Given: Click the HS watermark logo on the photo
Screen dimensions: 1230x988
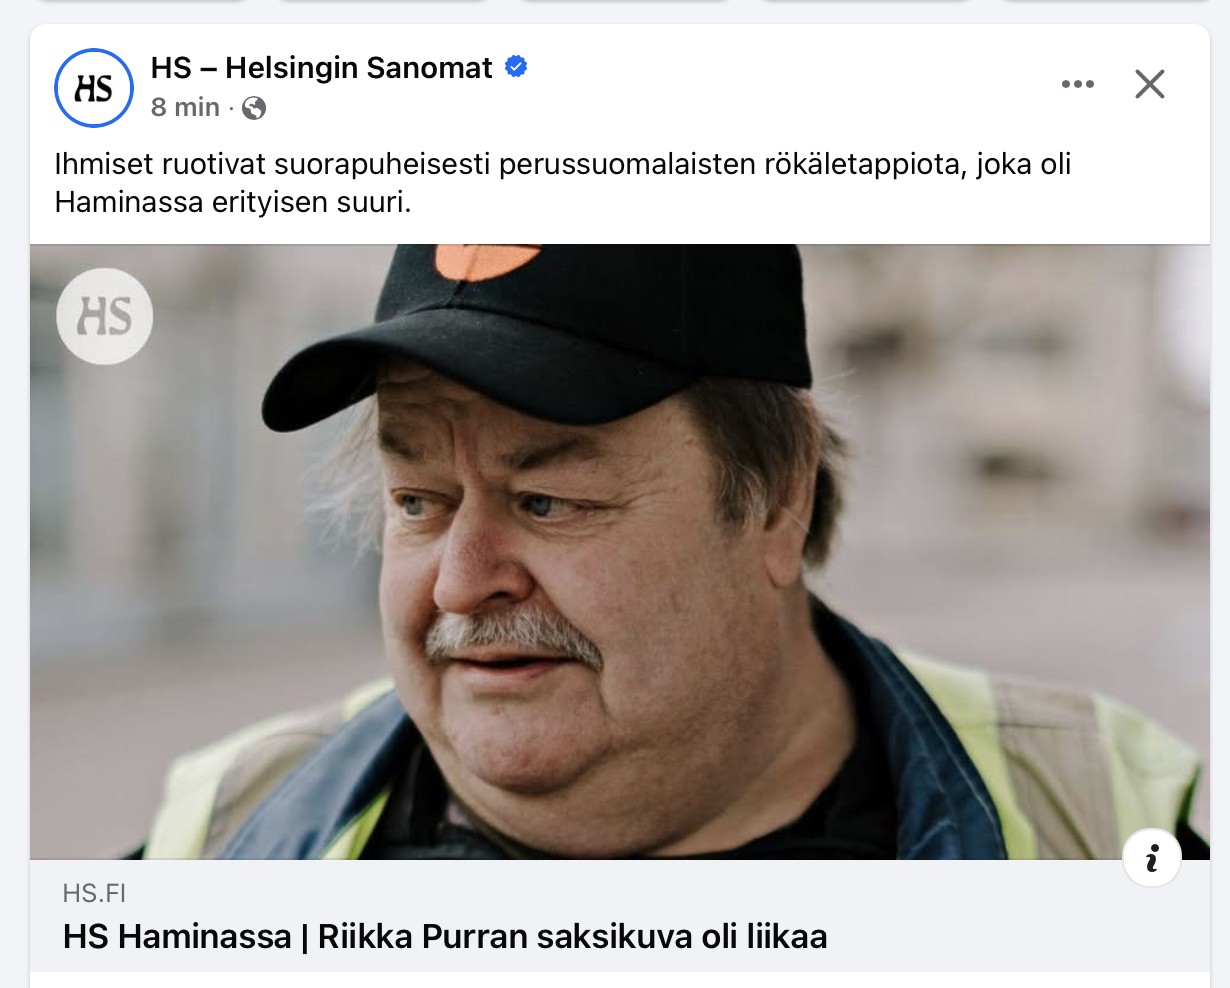Looking at the screenshot, I should click(105, 317).
